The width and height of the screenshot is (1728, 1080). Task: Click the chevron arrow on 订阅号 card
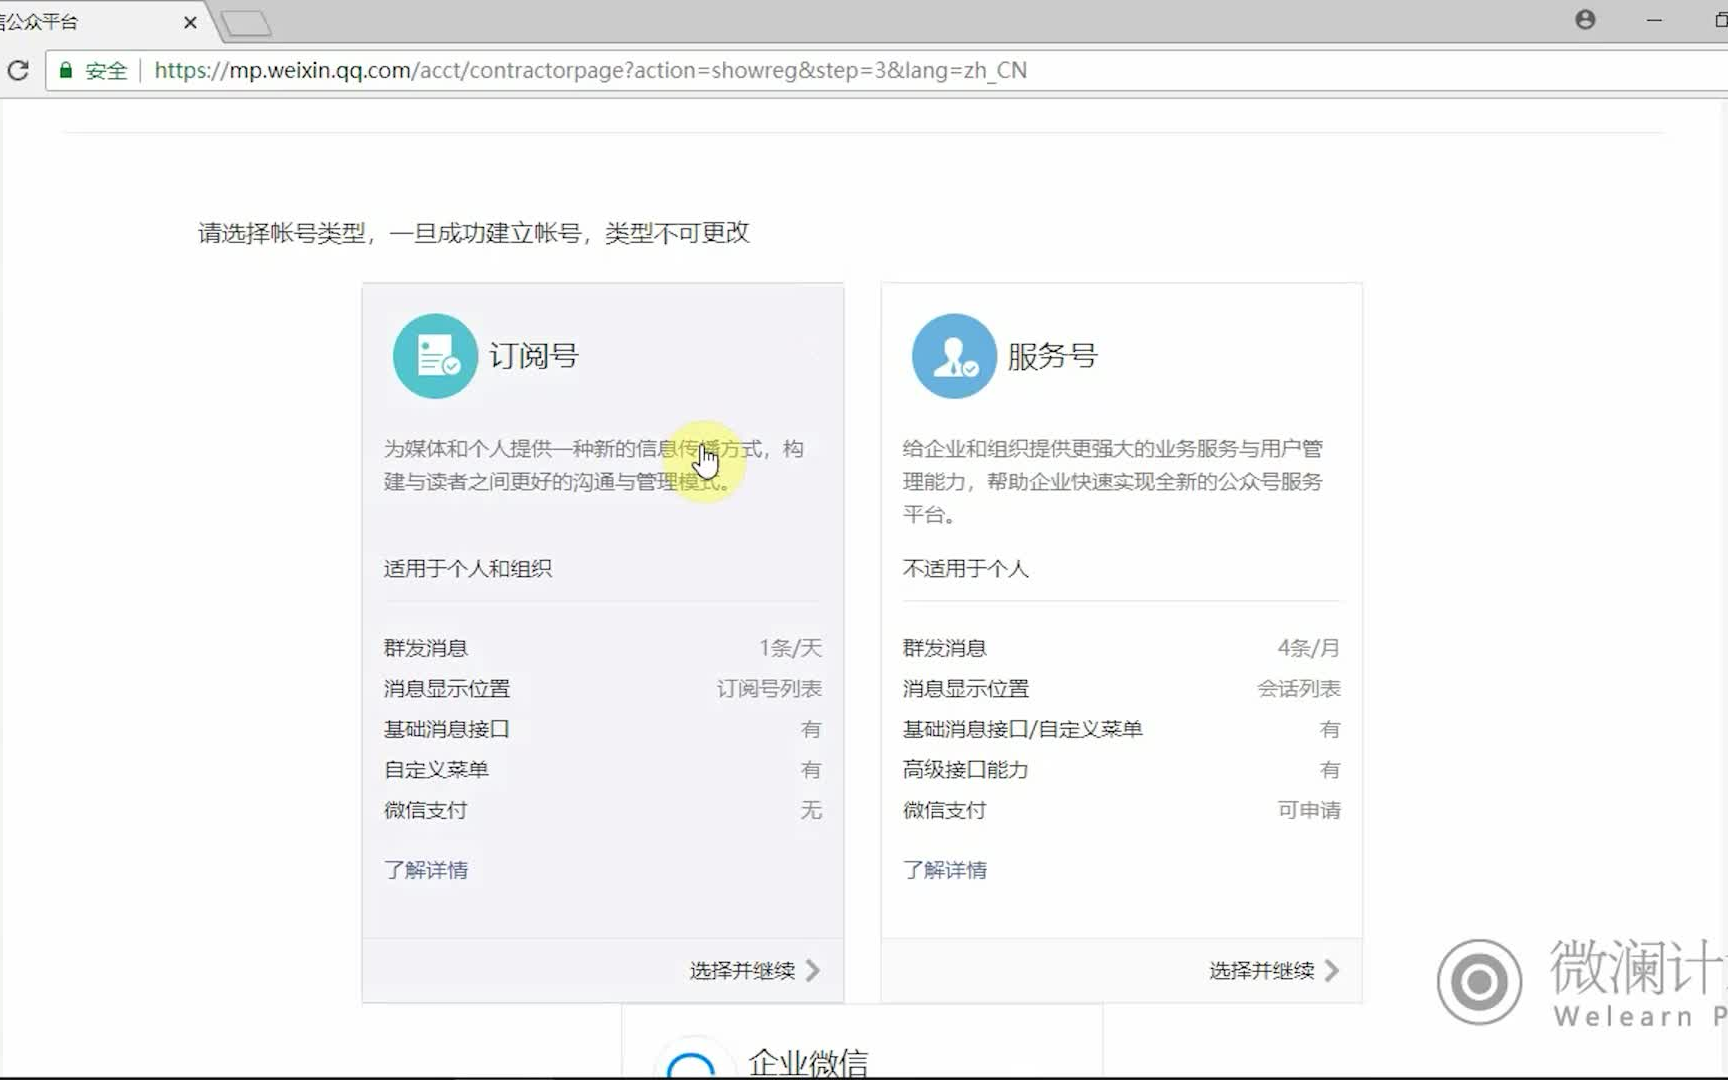(x=813, y=970)
